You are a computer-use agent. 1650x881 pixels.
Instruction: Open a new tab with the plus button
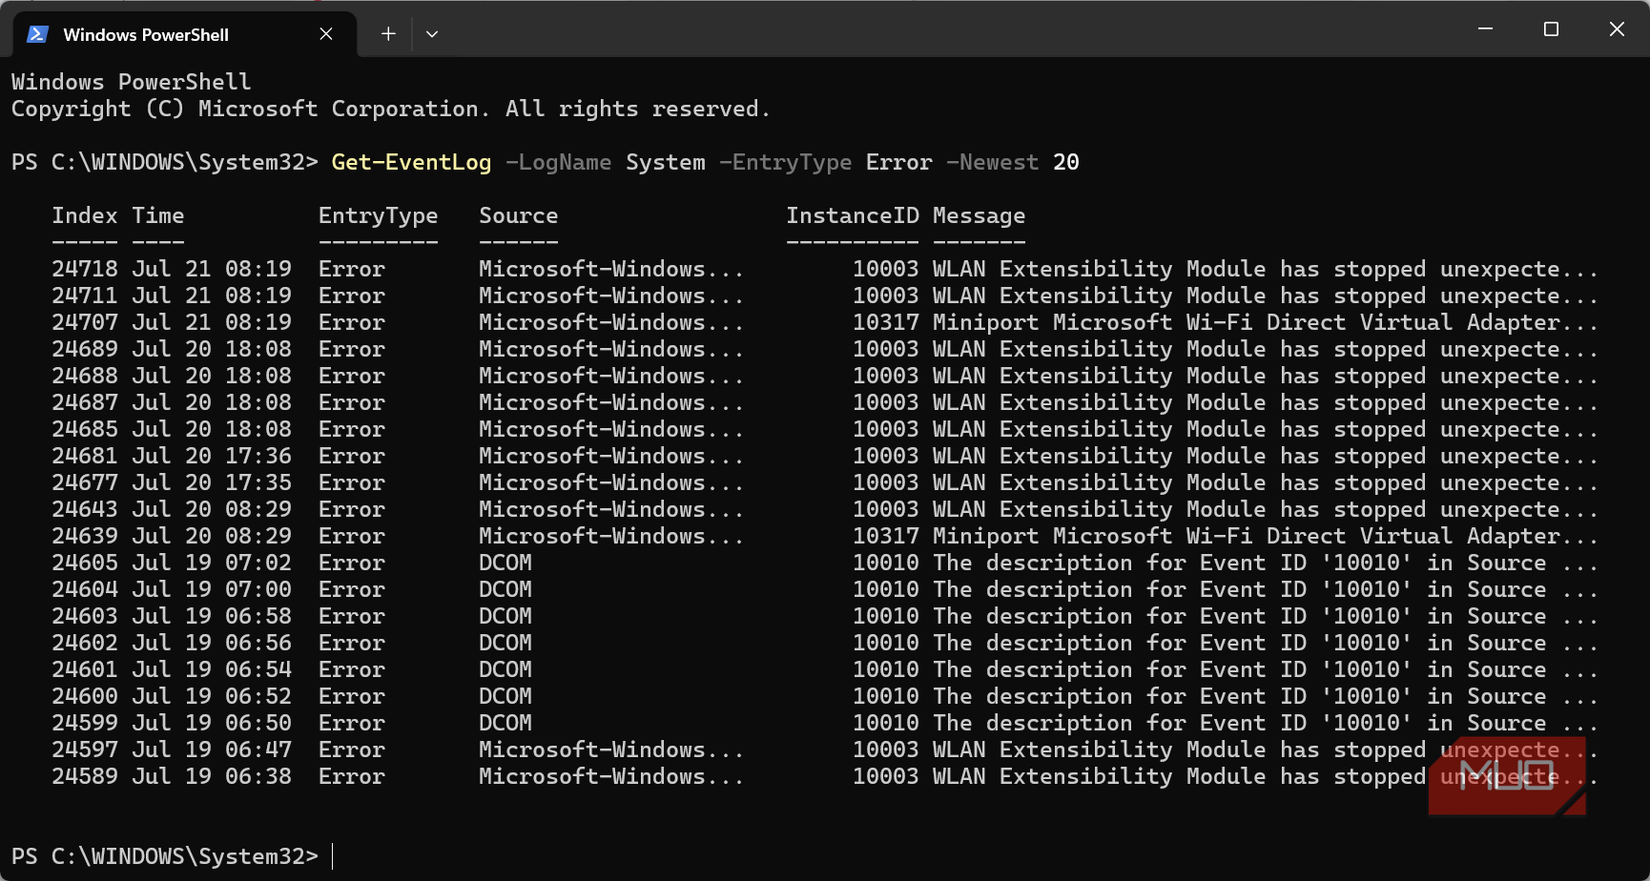point(388,34)
